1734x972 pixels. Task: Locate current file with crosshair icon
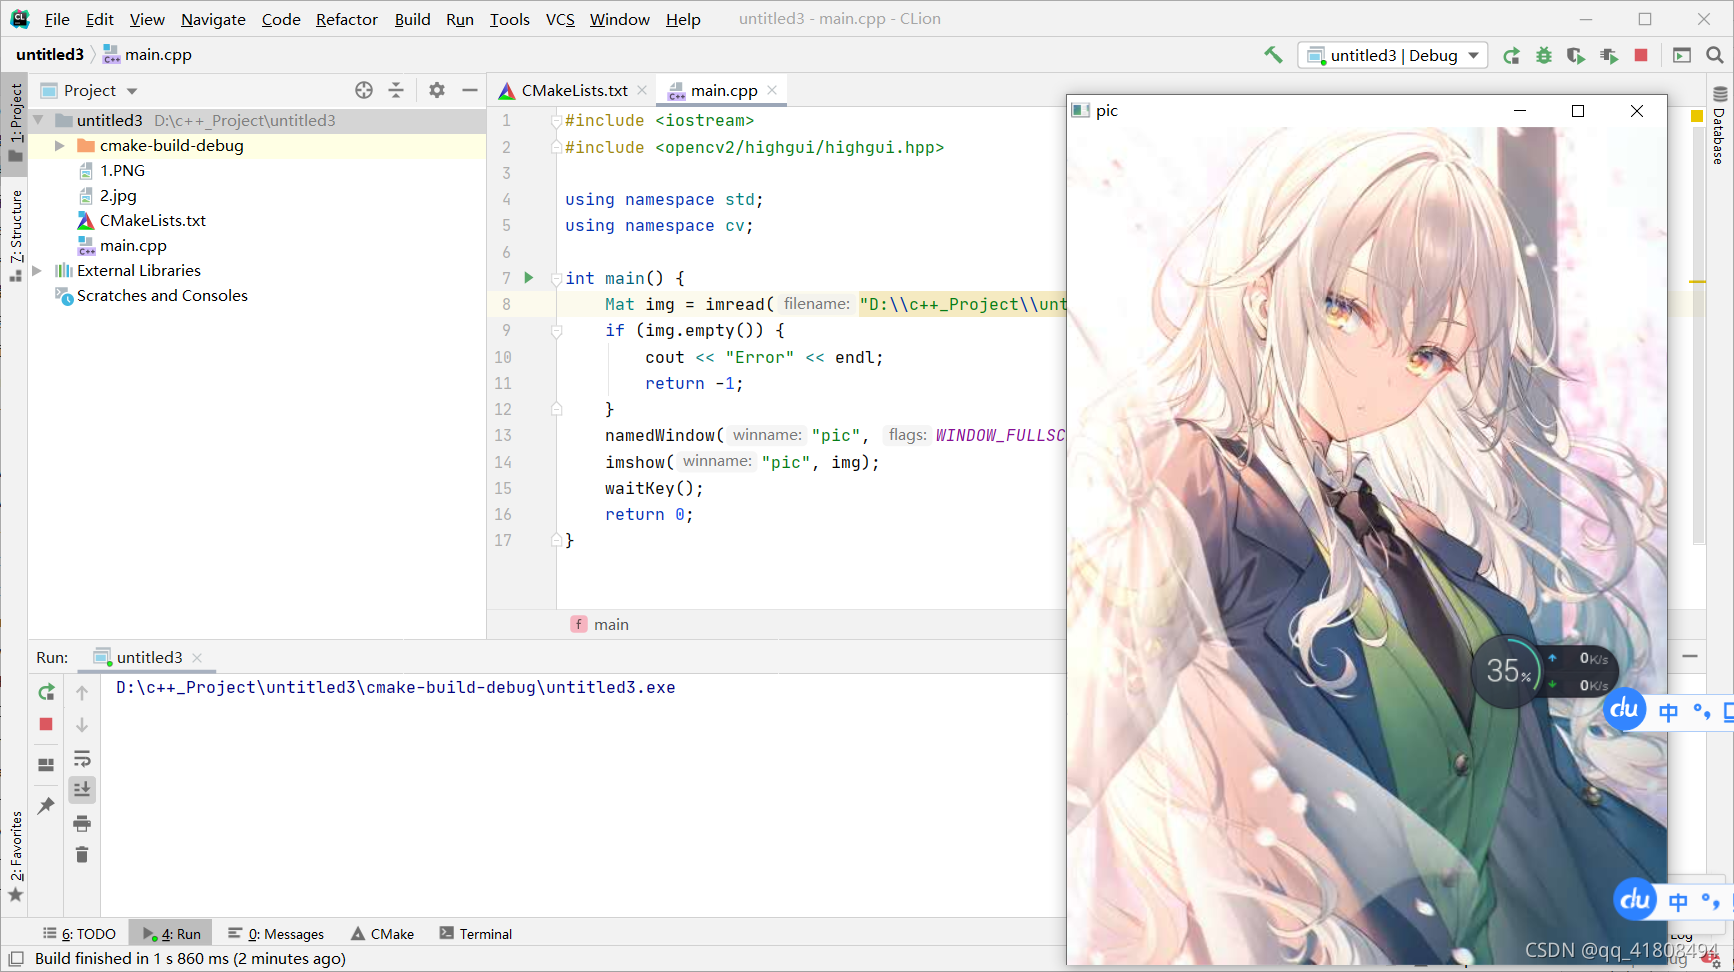(x=364, y=90)
